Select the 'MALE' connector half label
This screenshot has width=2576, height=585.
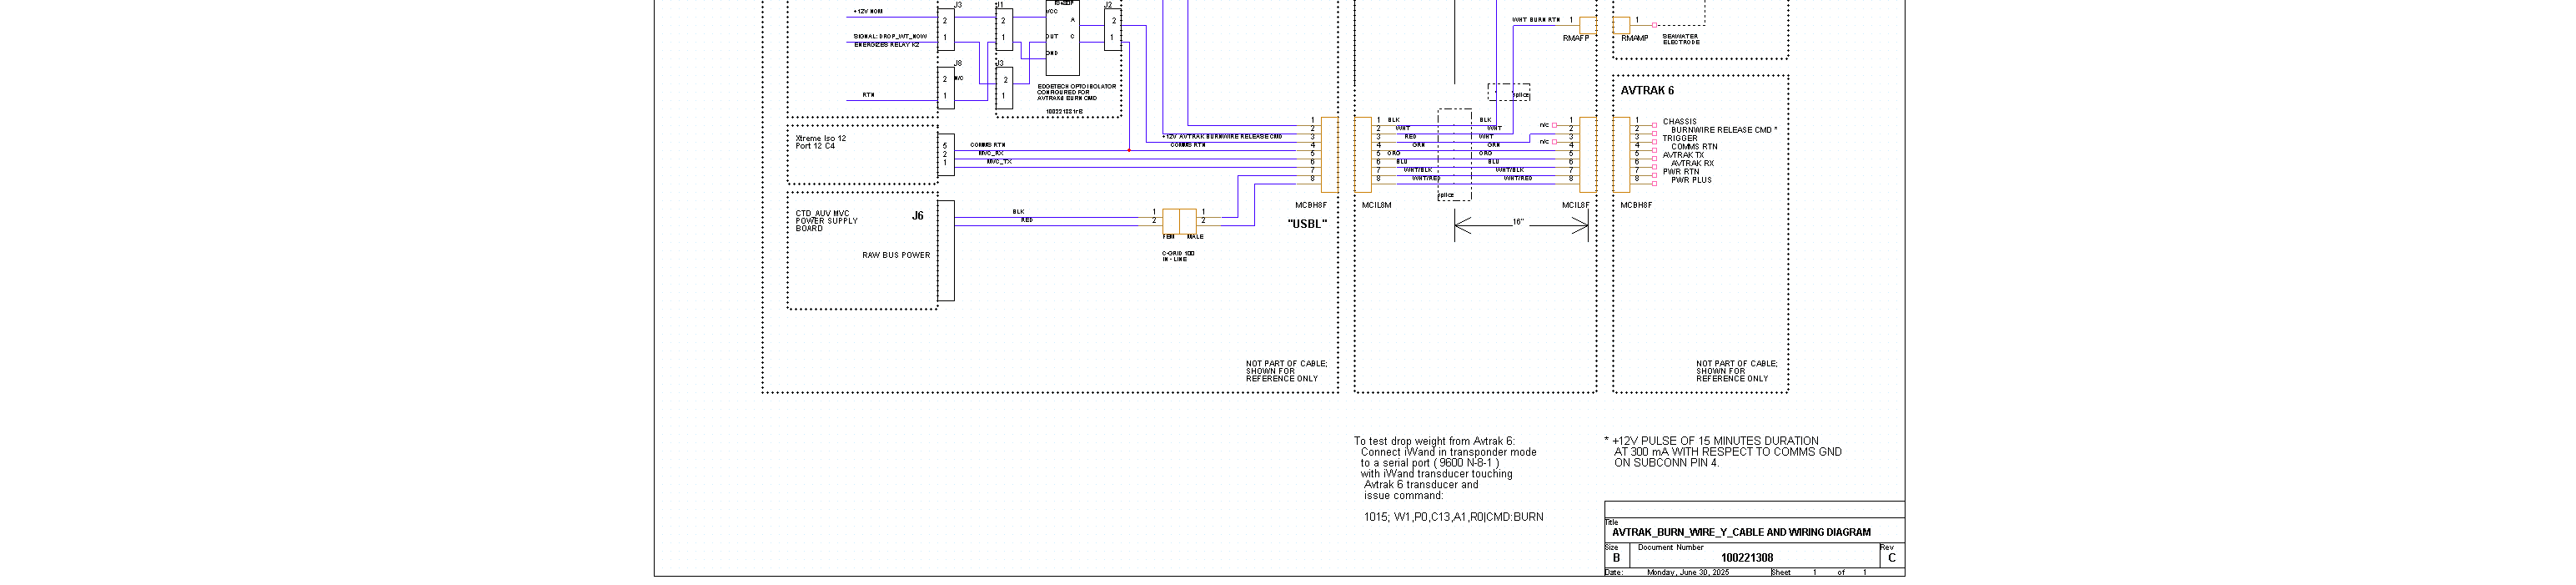click(x=1195, y=237)
